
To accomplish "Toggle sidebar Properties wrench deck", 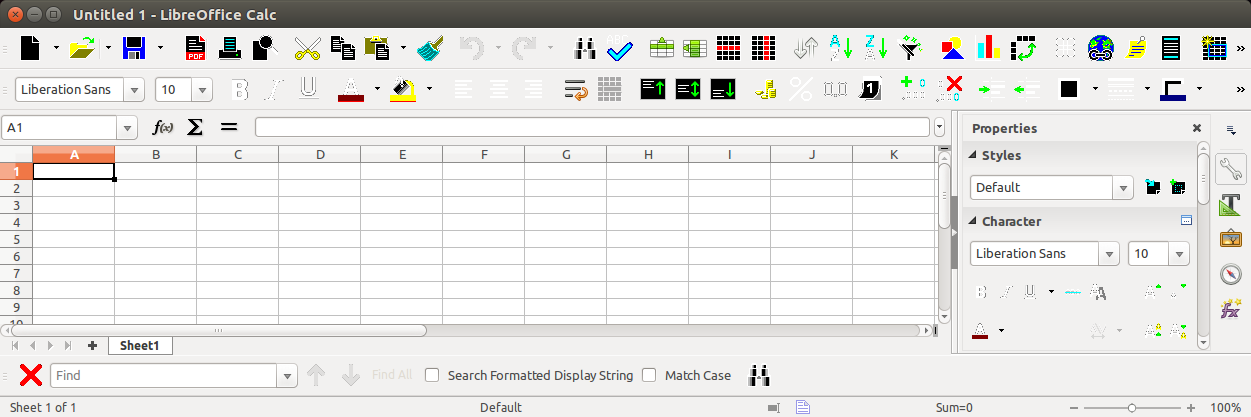I will [1231, 168].
